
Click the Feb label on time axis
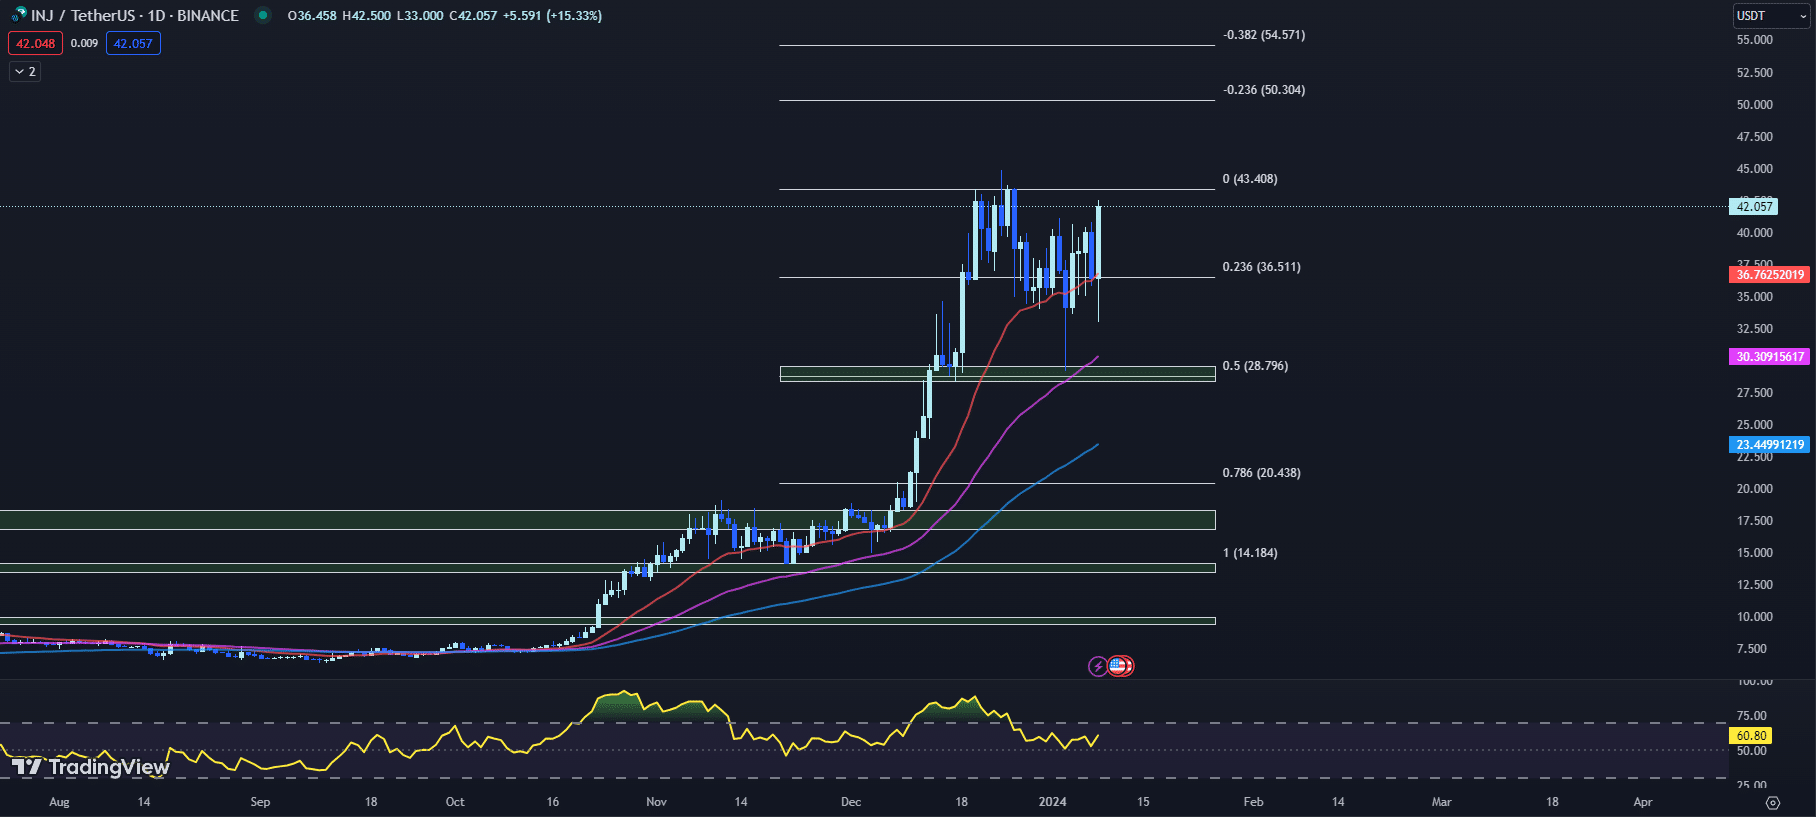pyautogui.click(x=1253, y=802)
